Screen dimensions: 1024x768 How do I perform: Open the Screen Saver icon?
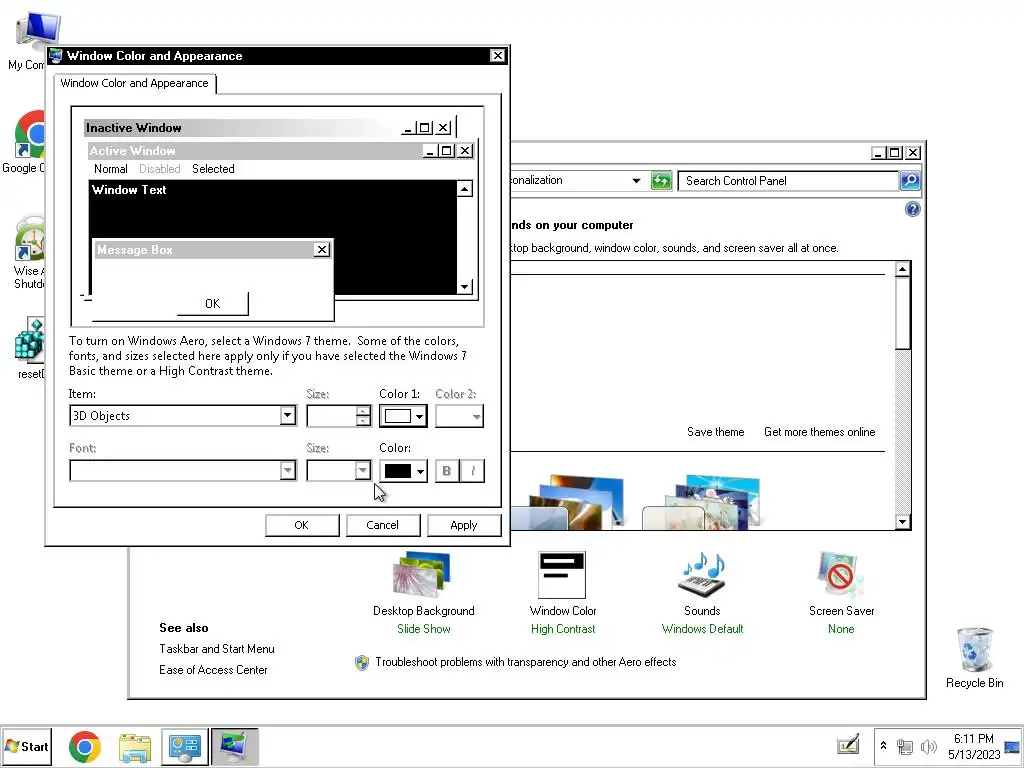coord(840,575)
